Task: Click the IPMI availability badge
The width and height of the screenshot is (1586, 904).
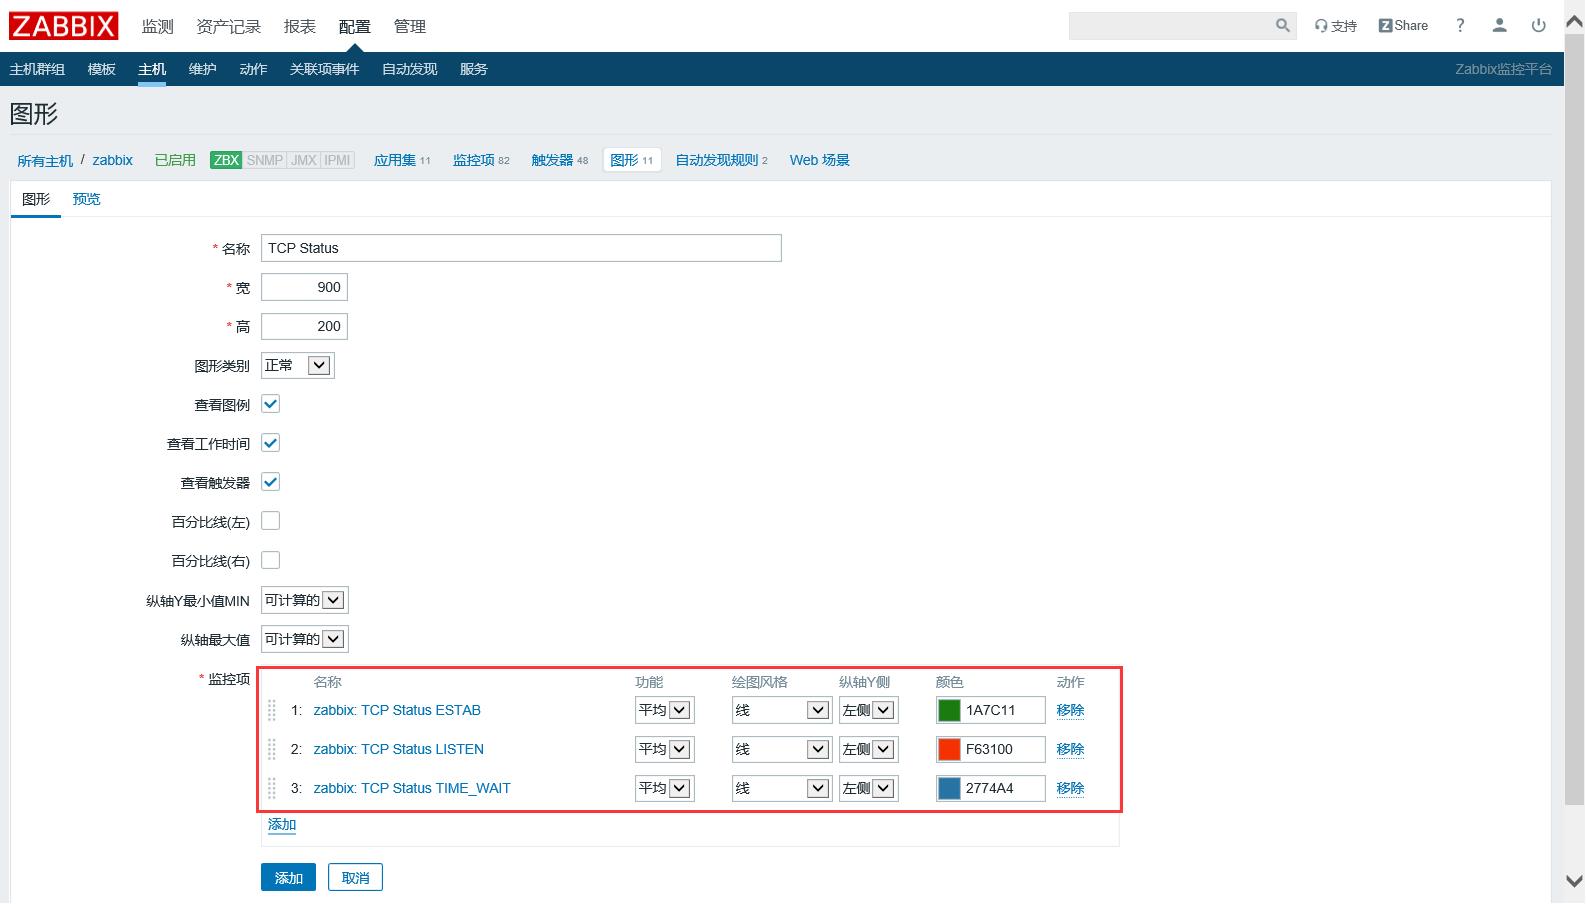Action: click(x=338, y=160)
